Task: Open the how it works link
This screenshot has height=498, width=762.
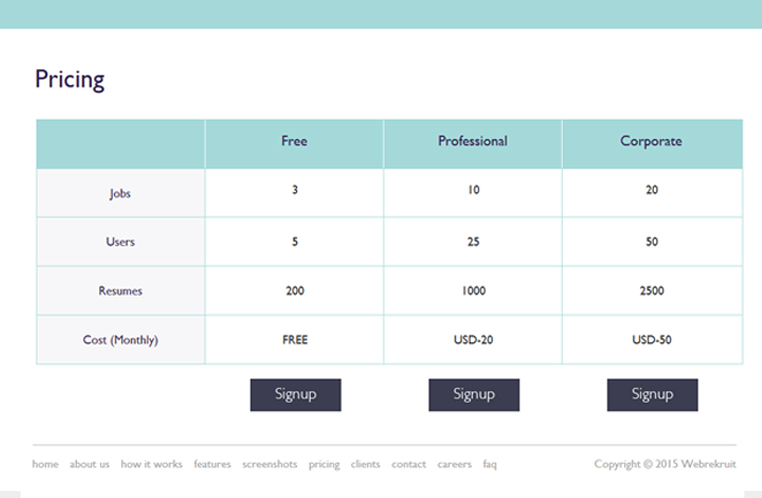Action: 151,464
